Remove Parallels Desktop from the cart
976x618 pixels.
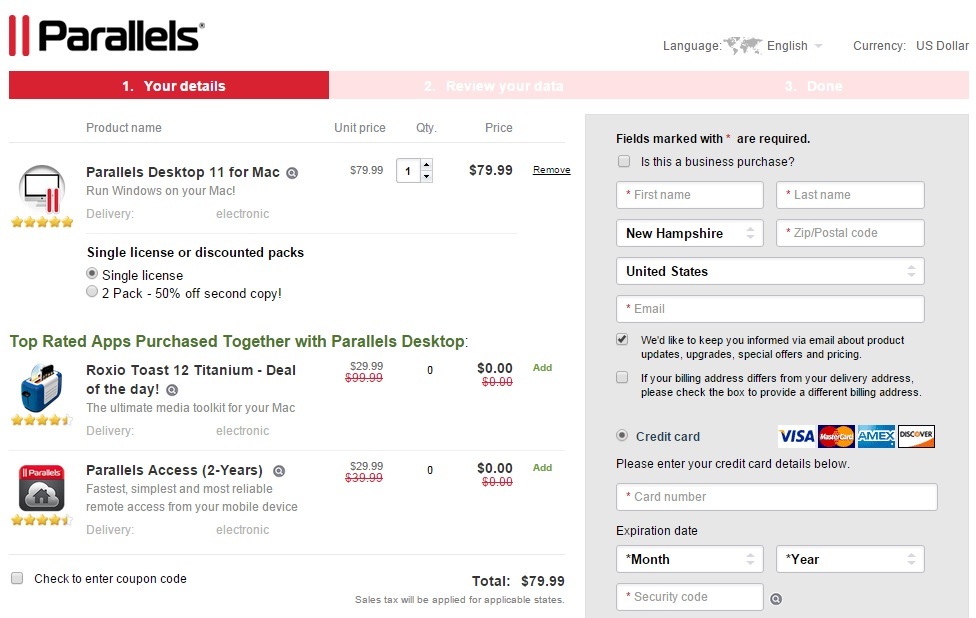pyautogui.click(x=551, y=170)
